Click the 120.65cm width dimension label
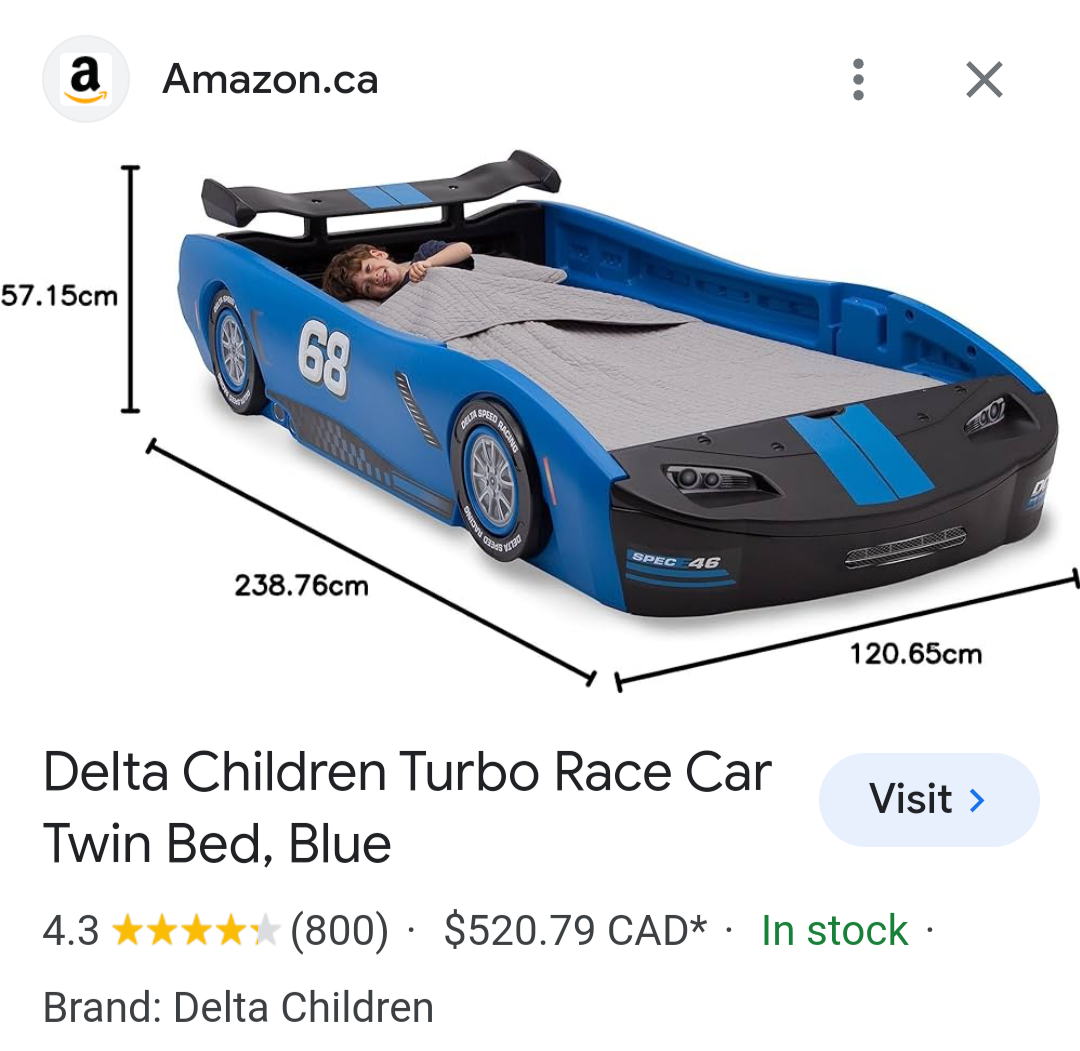This screenshot has height=1051, width=1080. 915,654
